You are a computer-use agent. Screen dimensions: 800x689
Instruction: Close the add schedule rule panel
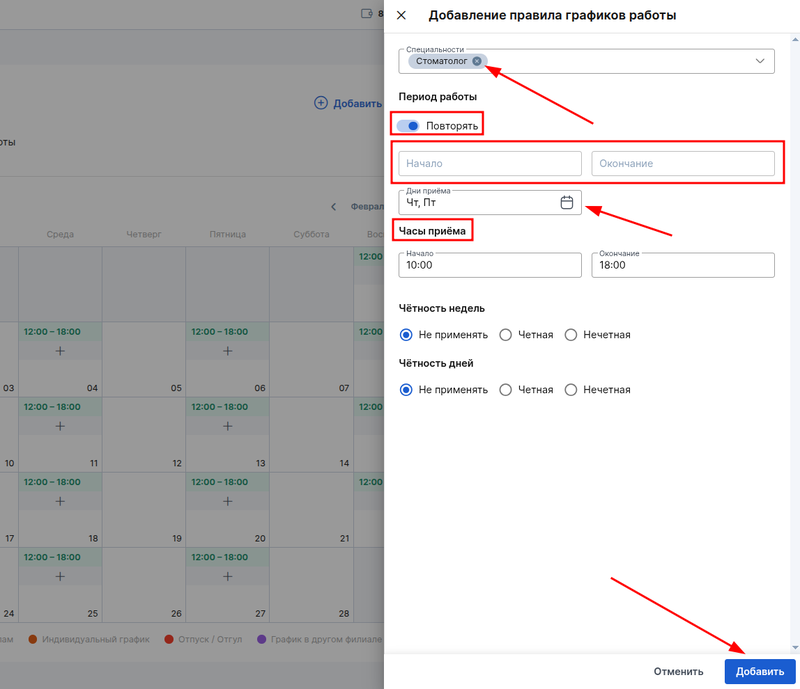pos(401,15)
